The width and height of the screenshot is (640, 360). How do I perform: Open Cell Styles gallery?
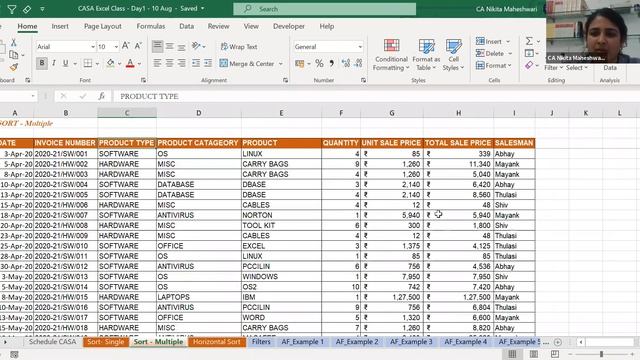[453, 55]
